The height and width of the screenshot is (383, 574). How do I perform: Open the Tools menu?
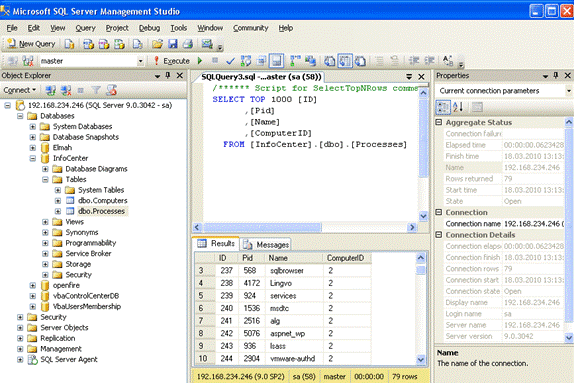[x=179, y=28]
